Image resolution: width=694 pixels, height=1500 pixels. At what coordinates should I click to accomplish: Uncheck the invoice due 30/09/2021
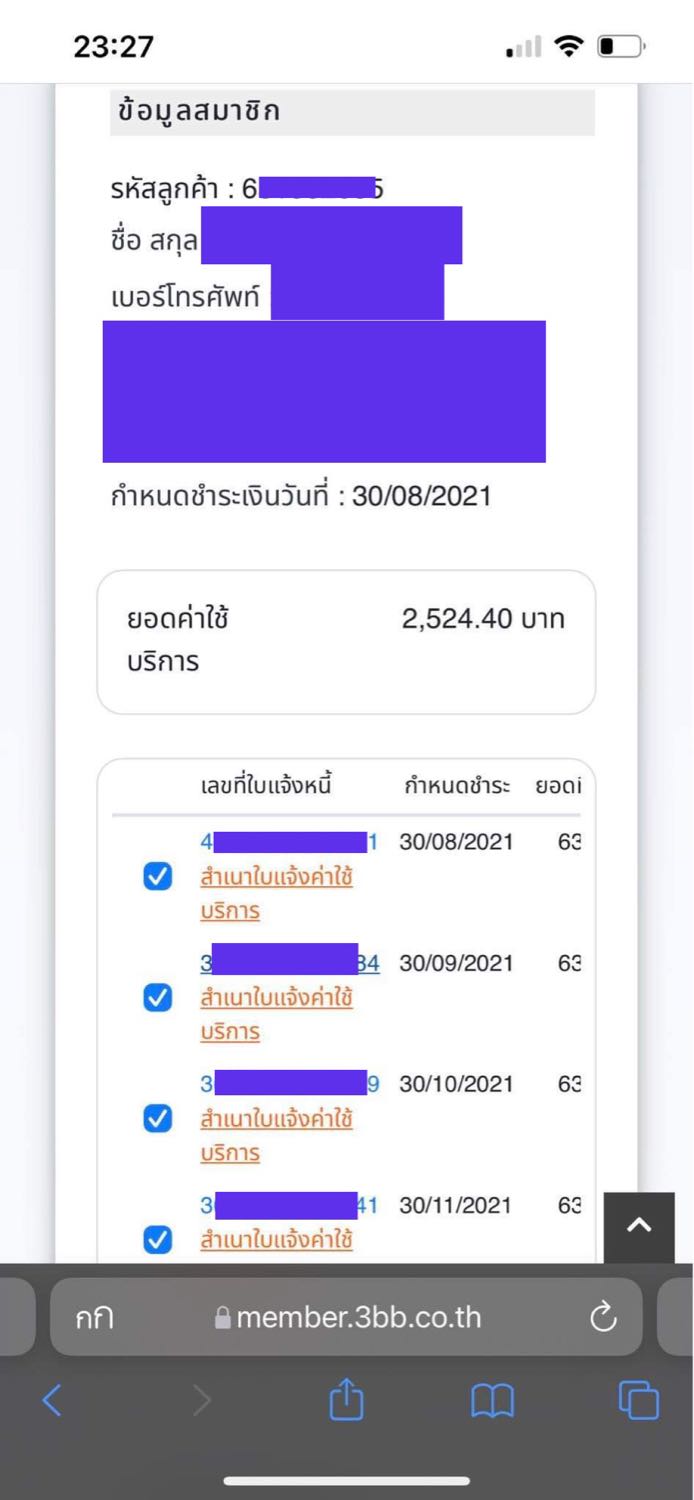[x=158, y=998]
